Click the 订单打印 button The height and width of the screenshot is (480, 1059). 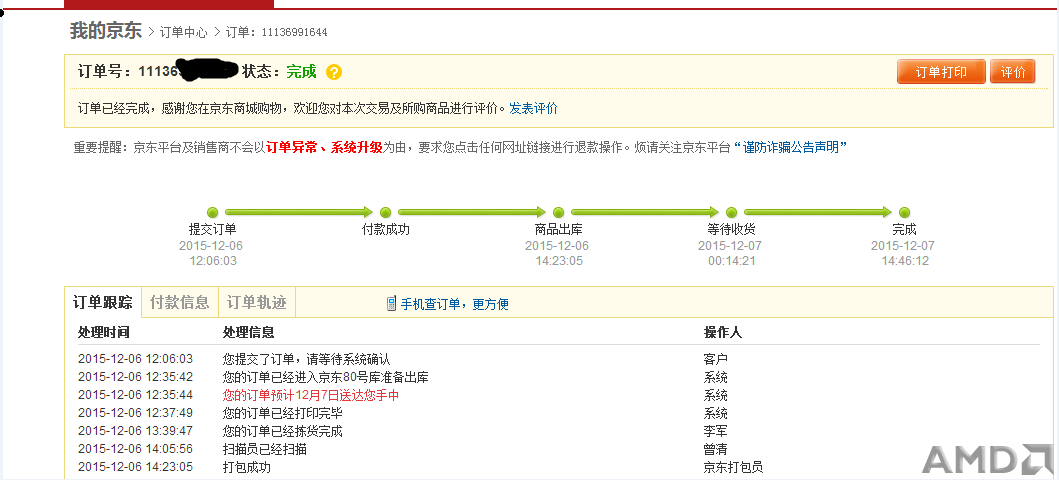coord(941,72)
